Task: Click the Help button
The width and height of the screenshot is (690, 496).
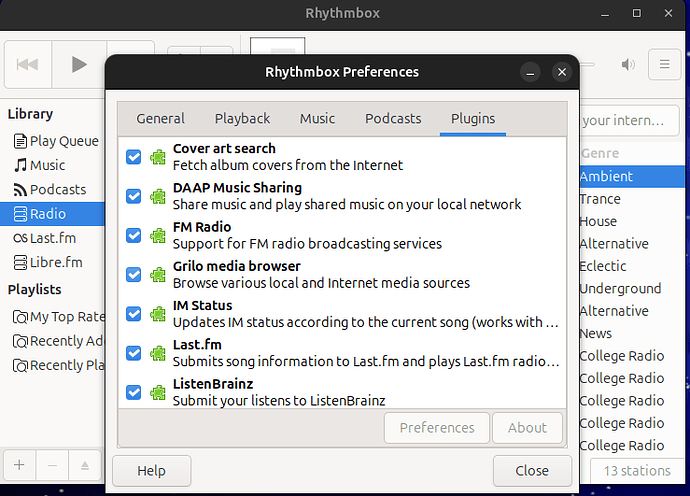Action: (151, 471)
